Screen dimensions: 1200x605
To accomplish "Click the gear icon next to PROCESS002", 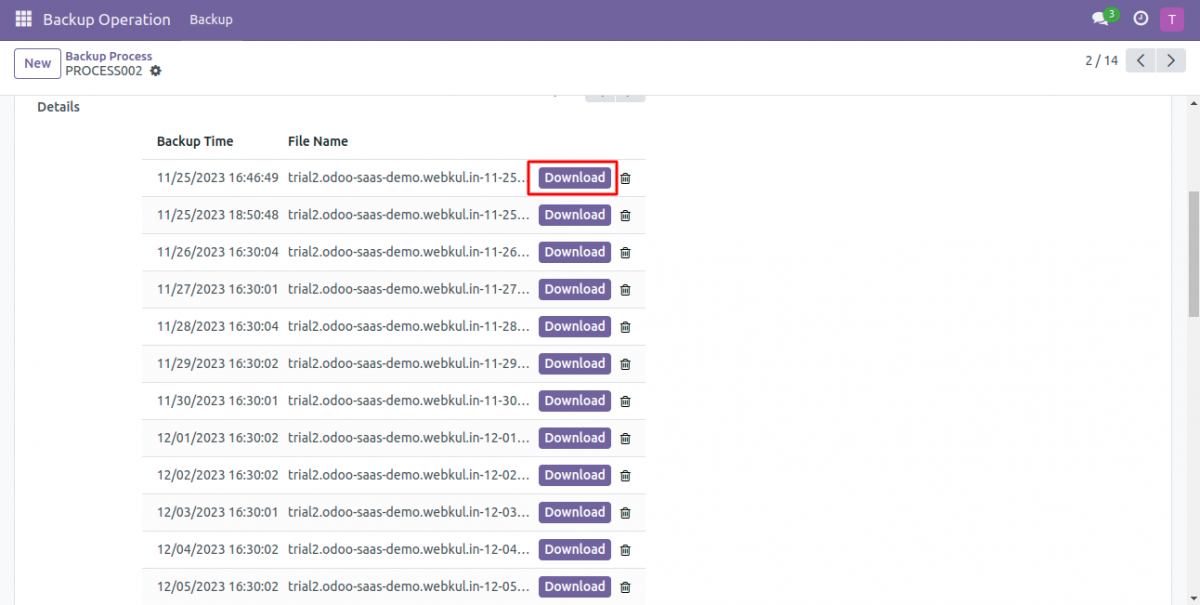I will [155, 71].
